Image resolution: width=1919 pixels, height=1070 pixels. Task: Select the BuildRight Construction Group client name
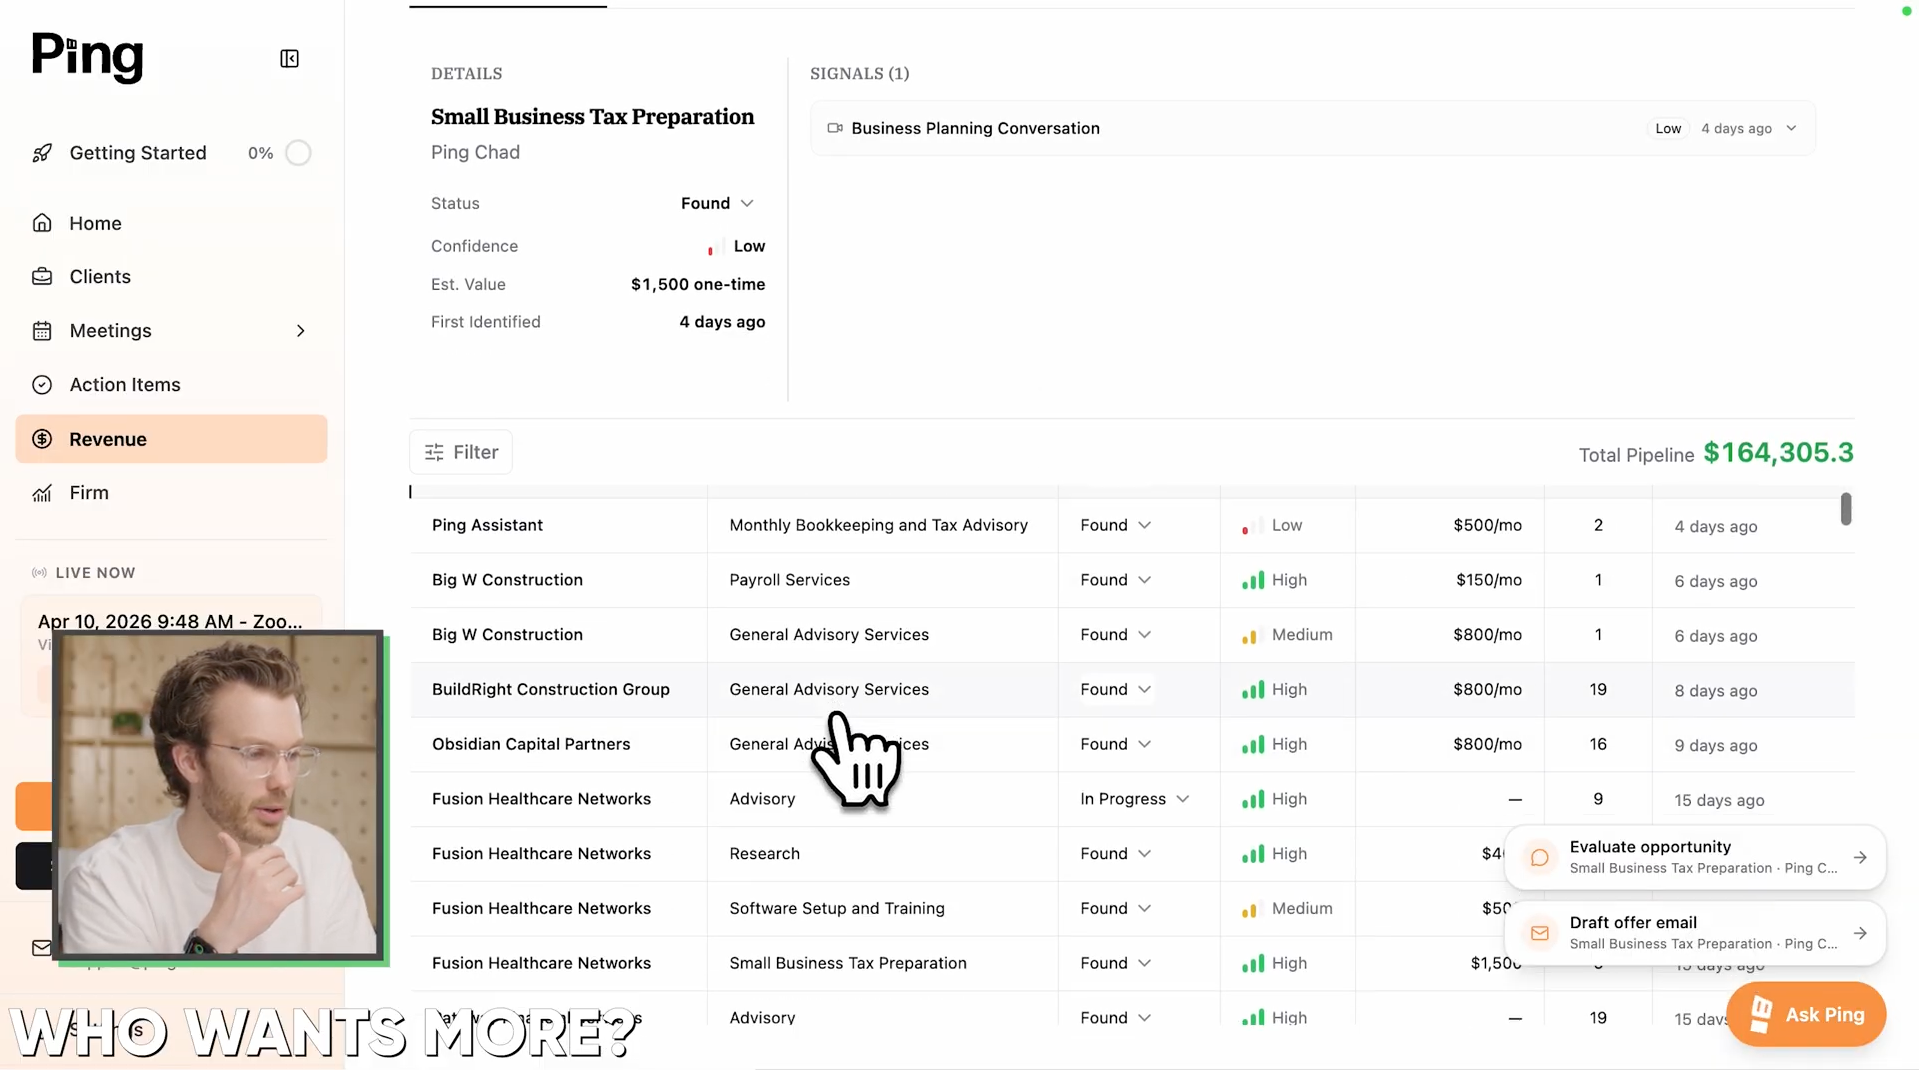pyautogui.click(x=551, y=689)
